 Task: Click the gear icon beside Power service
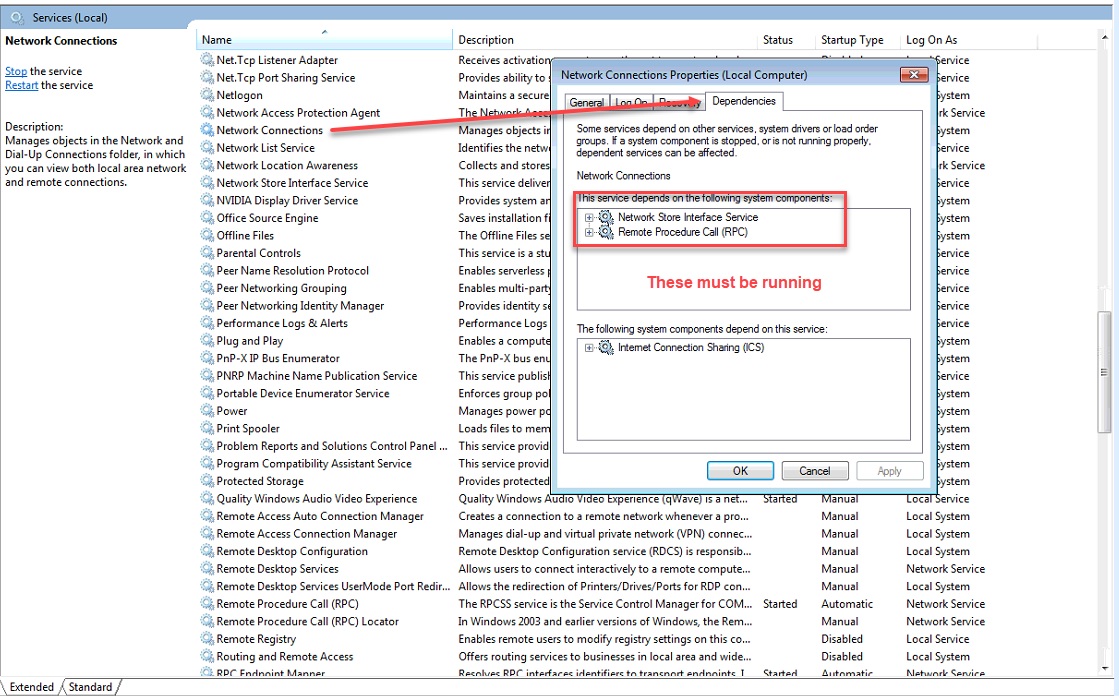click(x=207, y=410)
